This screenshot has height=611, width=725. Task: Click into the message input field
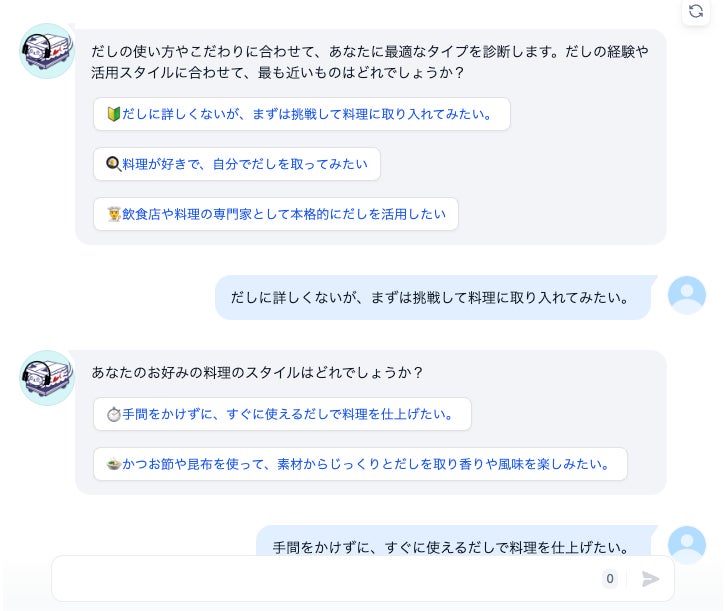click(320, 579)
